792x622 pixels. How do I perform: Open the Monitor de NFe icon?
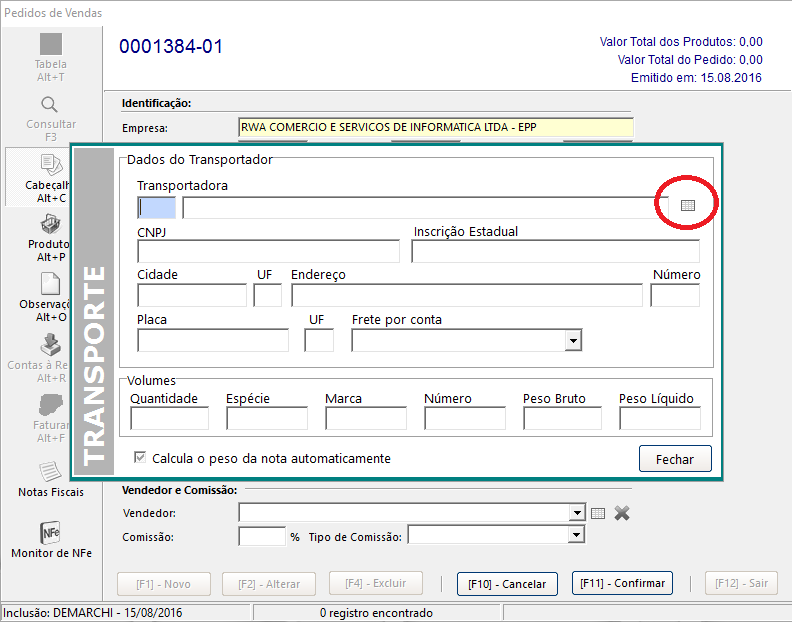(x=51, y=533)
